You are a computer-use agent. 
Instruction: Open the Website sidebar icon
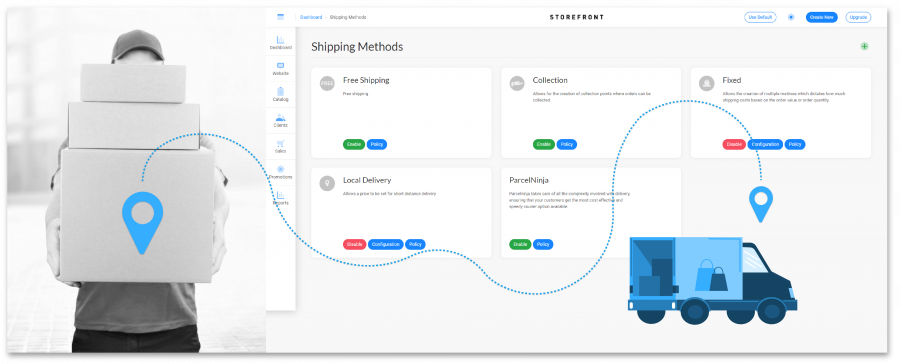pyautogui.click(x=281, y=65)
